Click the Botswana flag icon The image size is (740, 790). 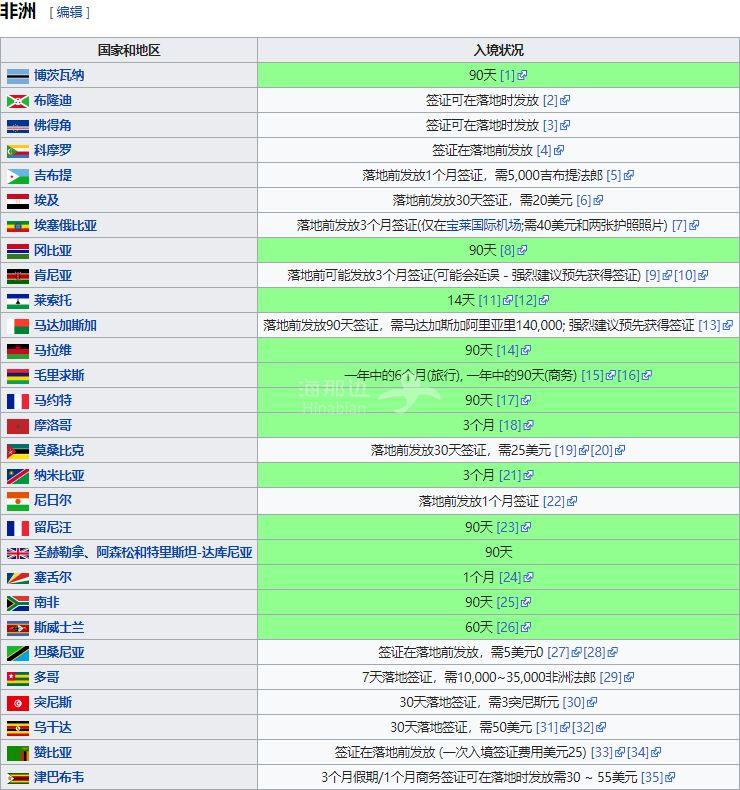click(17, 76)
